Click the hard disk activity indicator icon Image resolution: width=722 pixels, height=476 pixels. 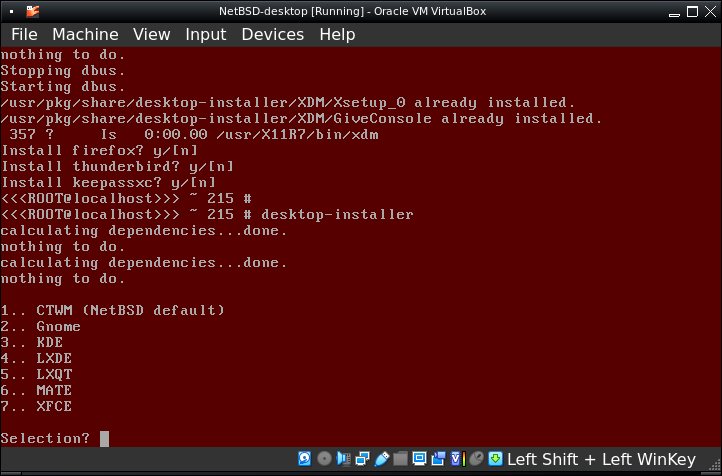[x=306, y=459]
